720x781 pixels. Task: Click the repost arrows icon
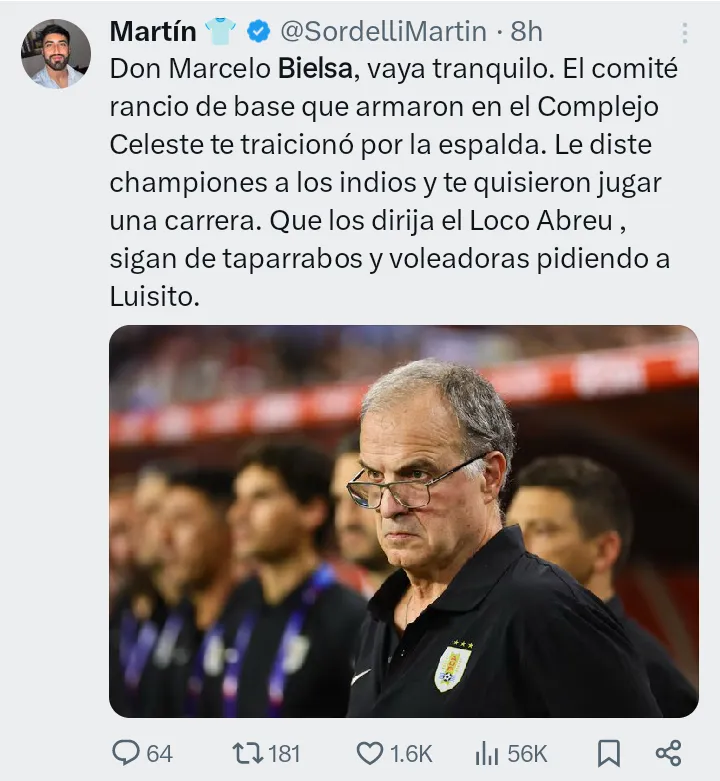tap(245, 752)
